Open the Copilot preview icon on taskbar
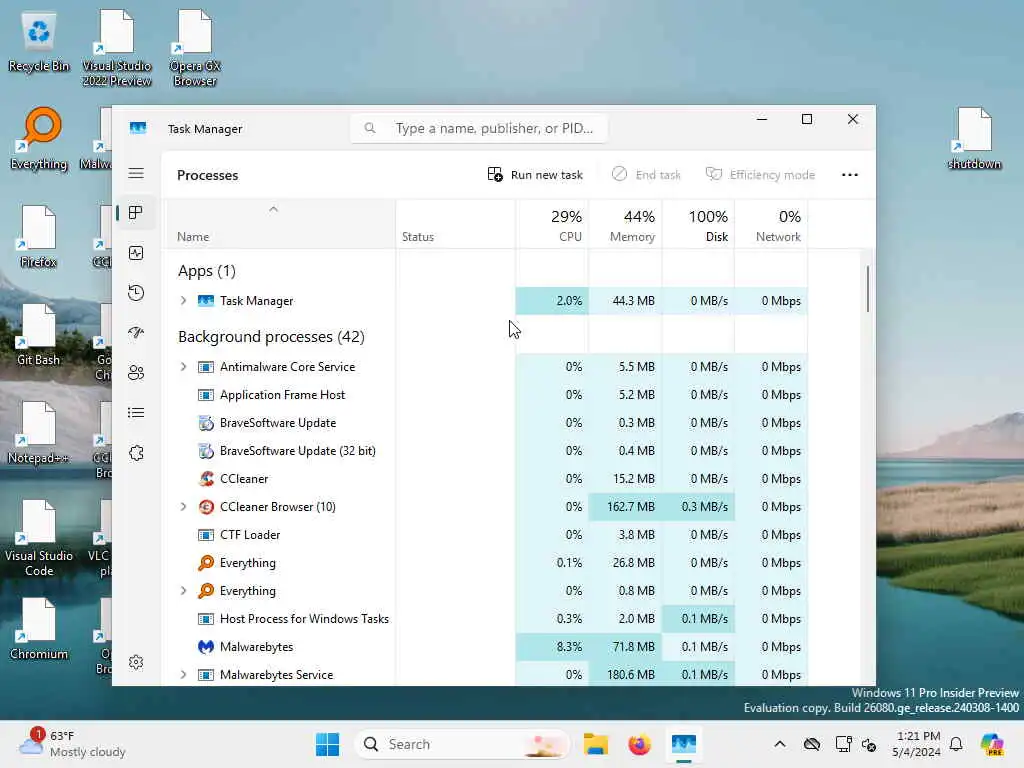Image resolution: width=1024 pixels, height=768 pixels. [x=992, y=744]
